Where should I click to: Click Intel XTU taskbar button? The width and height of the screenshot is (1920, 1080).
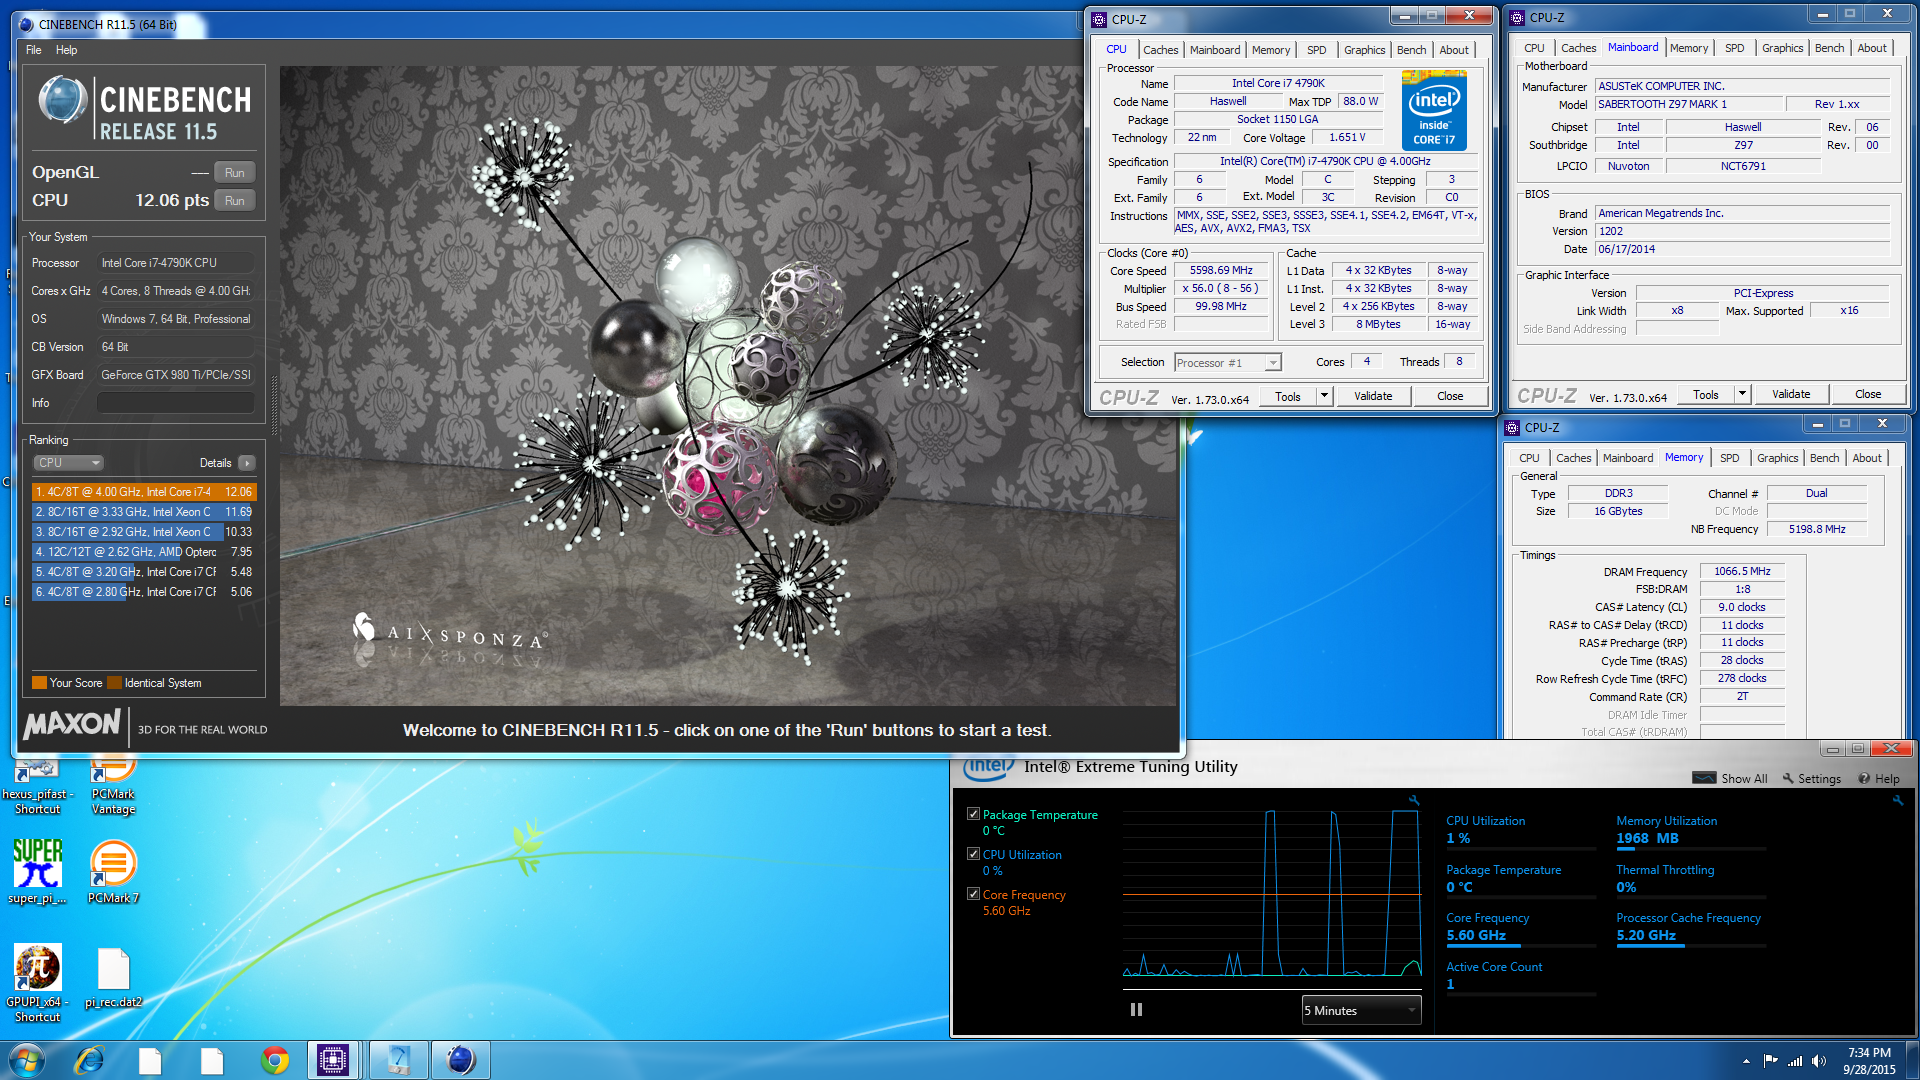pyautogui.click(x=398, y=1060)
